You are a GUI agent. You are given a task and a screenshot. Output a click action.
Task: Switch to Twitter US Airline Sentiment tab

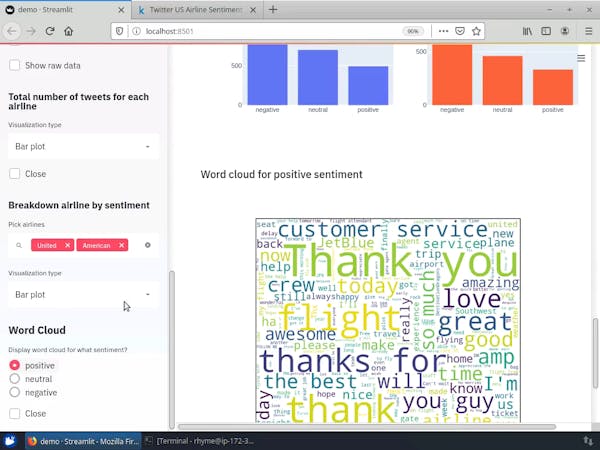pos(195,10)
